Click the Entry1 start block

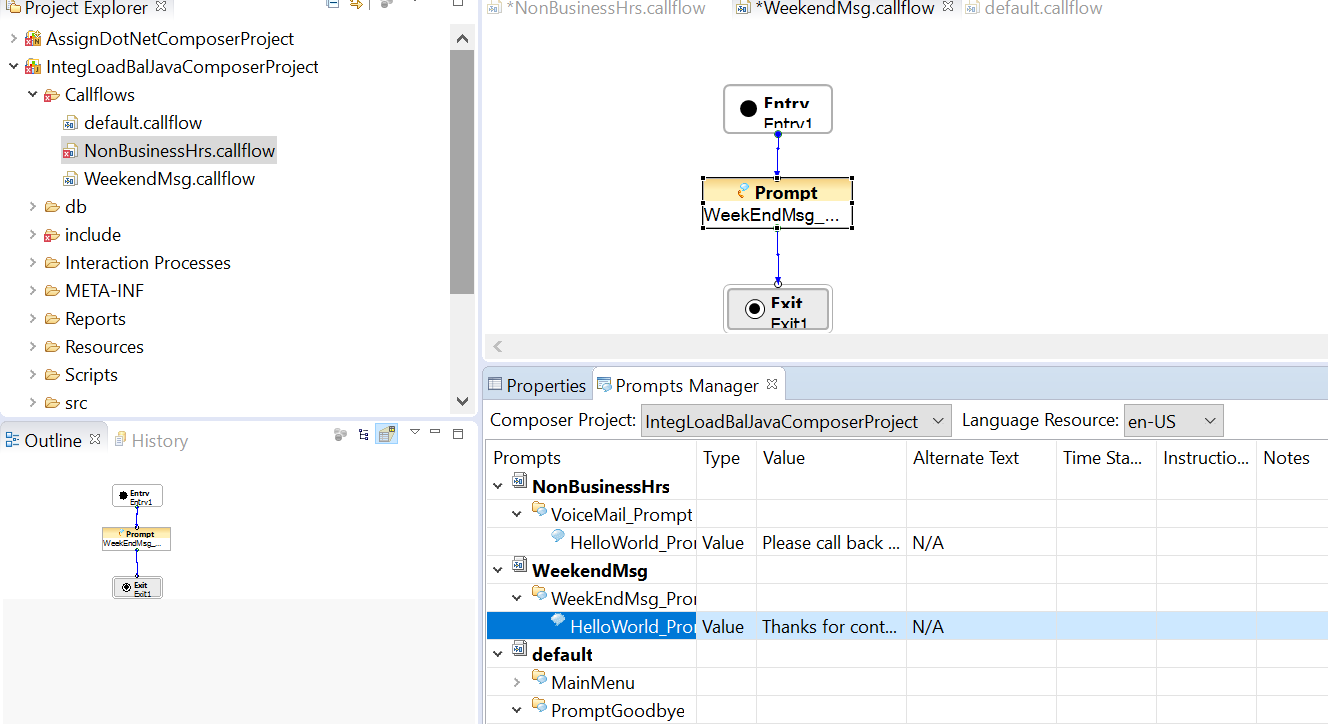777,109
